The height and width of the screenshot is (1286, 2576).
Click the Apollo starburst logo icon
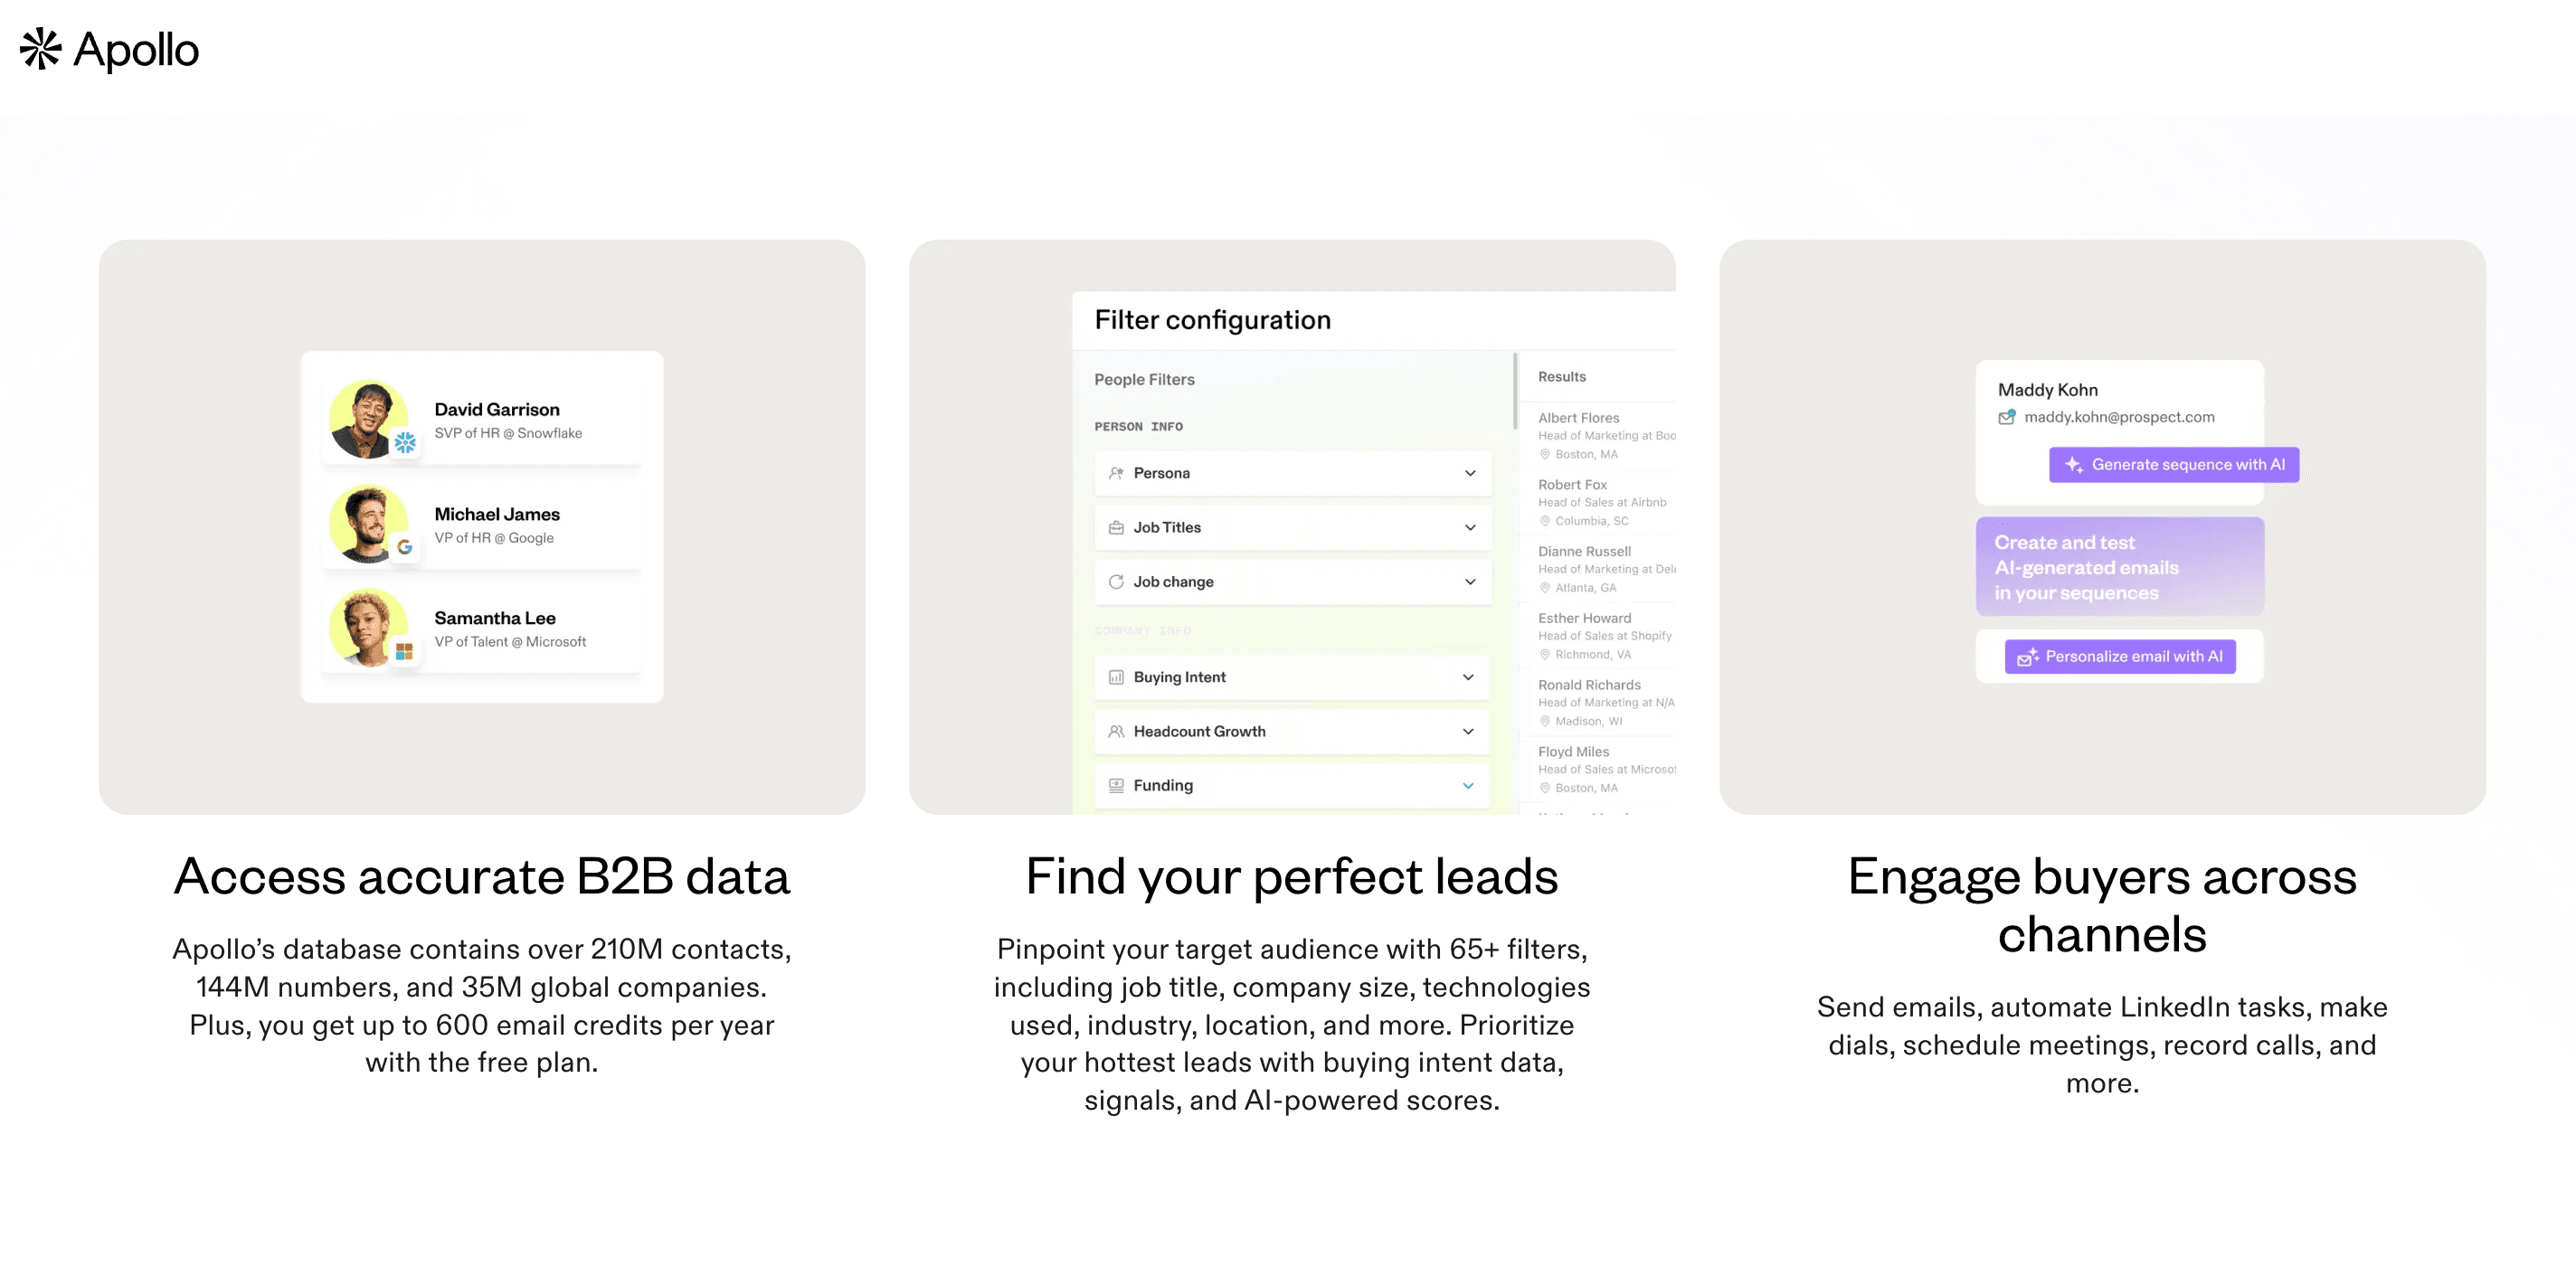[41, 49]
